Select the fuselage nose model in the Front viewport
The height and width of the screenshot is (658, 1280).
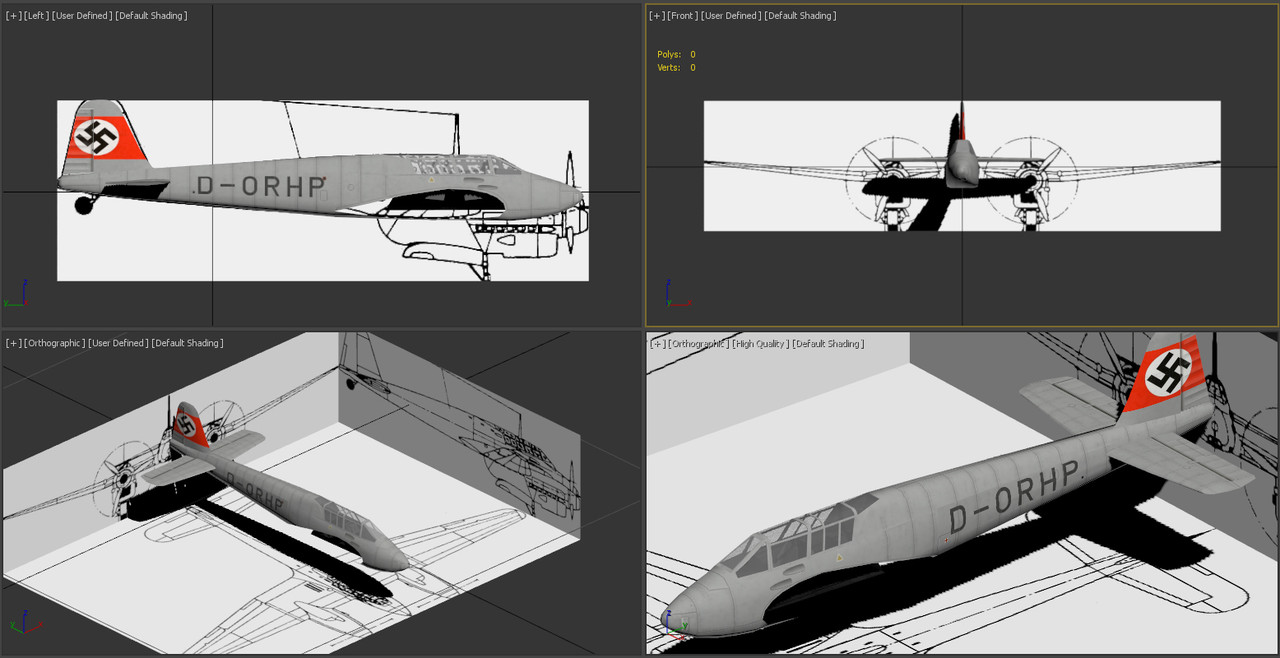(x=961, y=163)
